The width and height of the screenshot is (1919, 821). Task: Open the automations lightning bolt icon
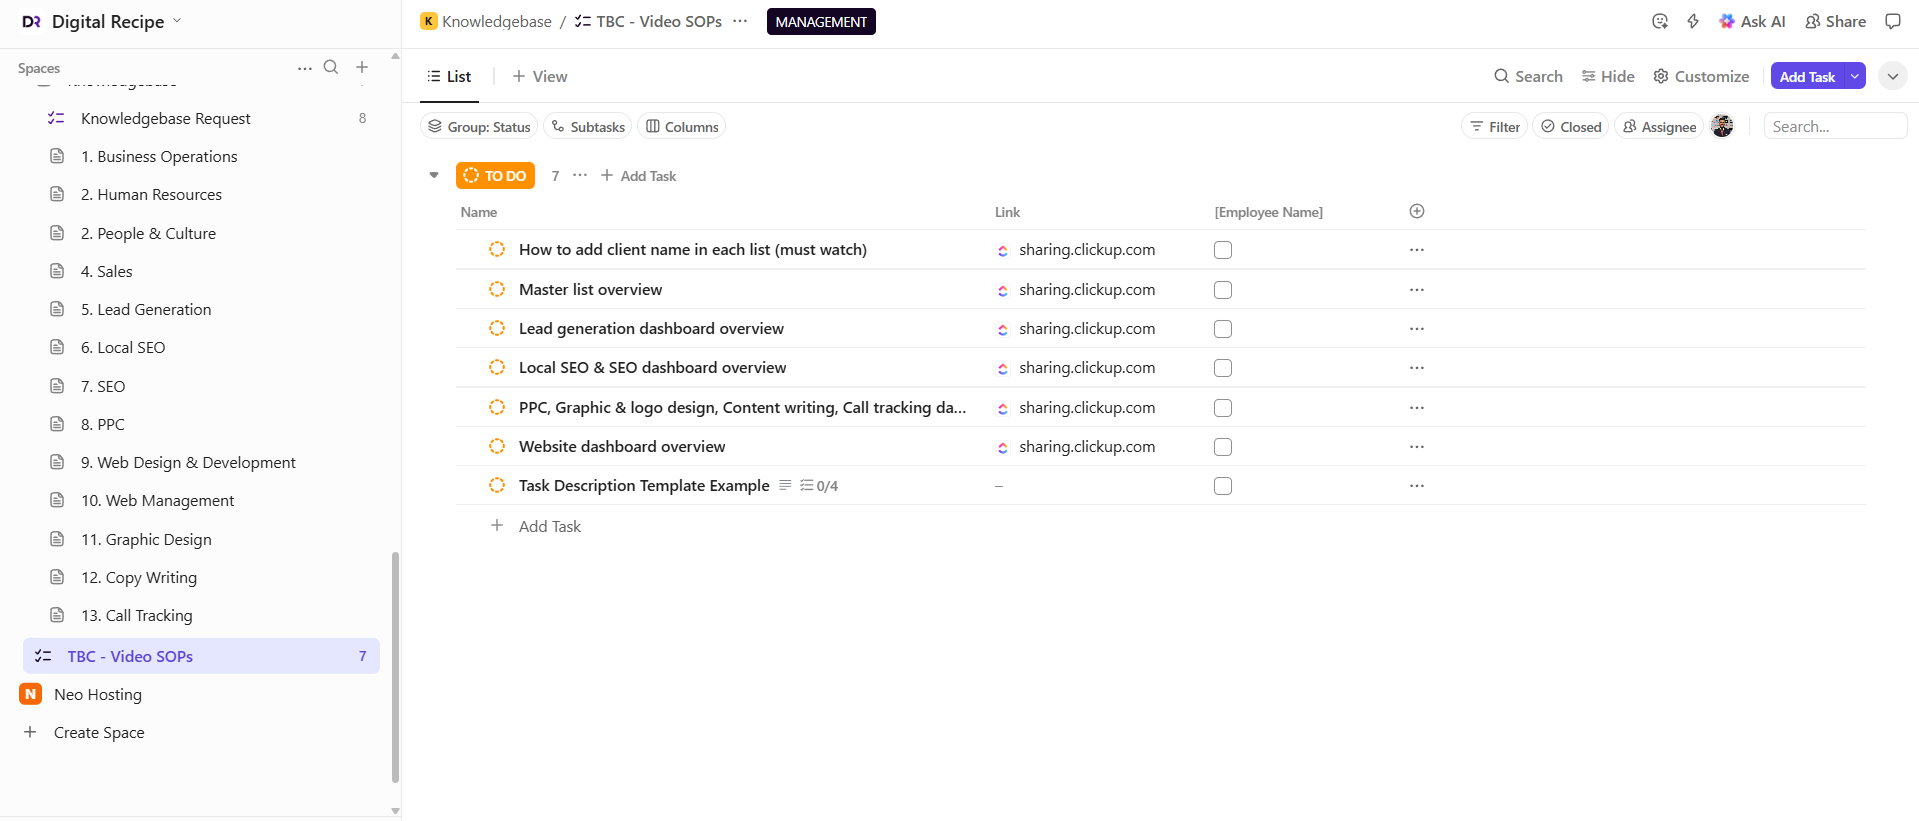point(1693,21)
